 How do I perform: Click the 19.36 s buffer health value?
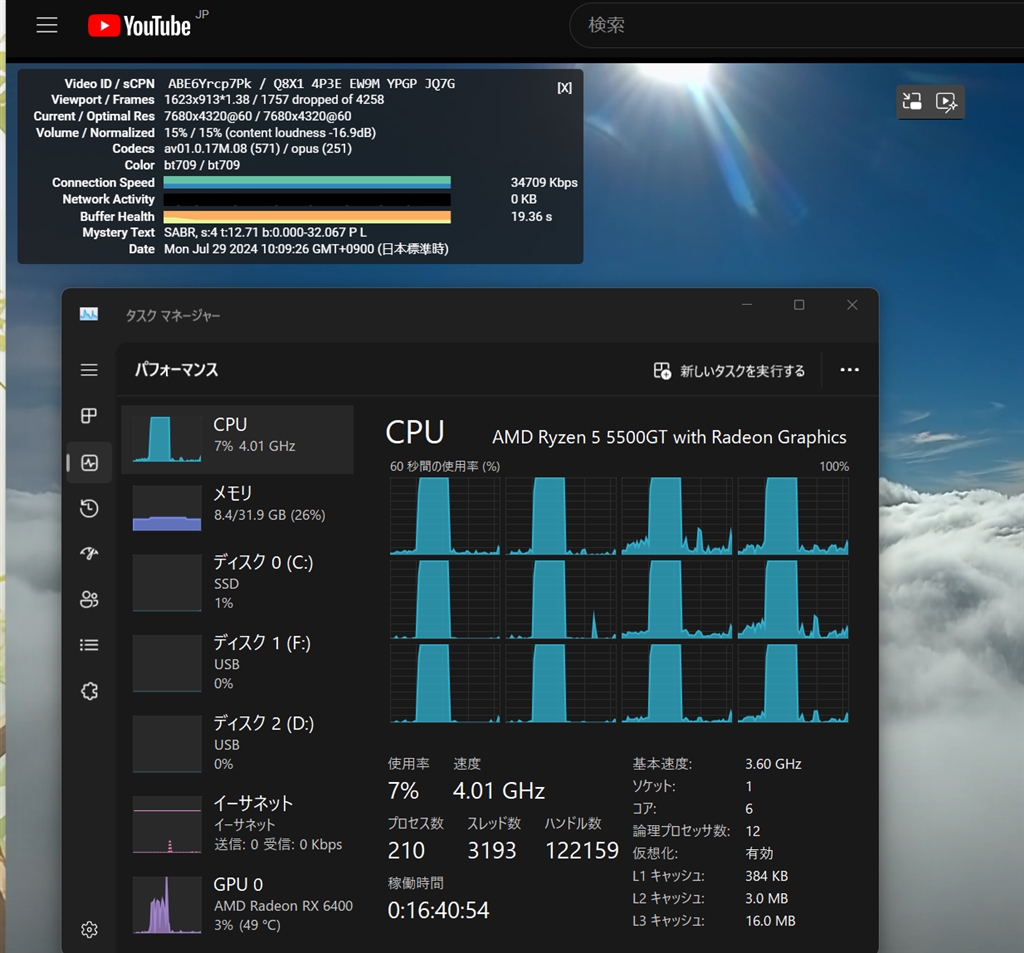click(x=532, y=216)
